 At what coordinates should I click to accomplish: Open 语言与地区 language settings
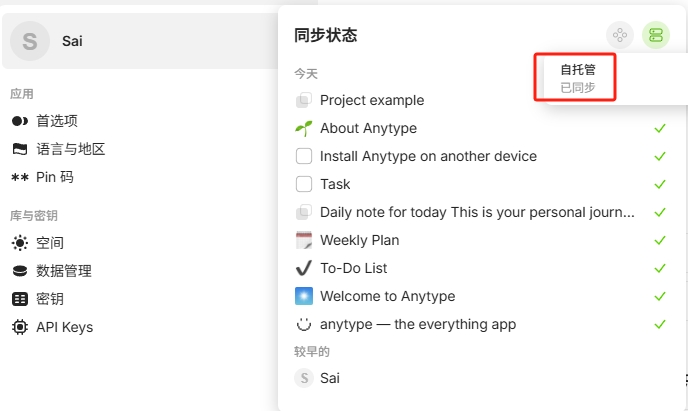coord(58,149)
